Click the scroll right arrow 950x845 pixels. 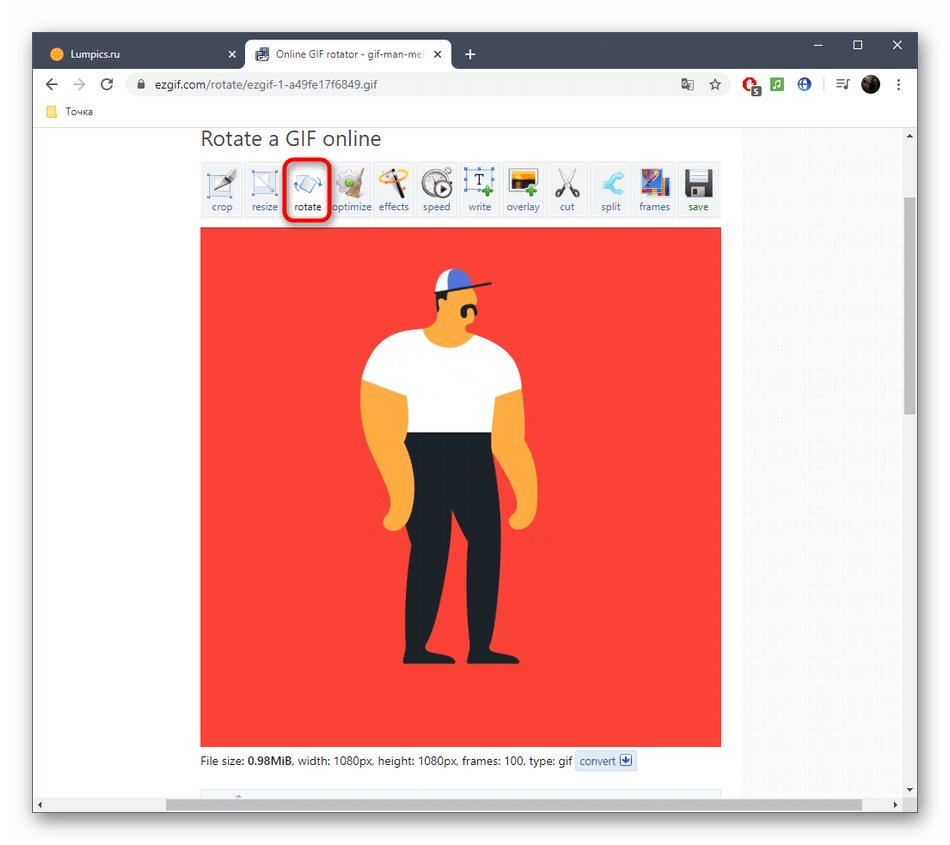pyautogui.click(x=895, y=804)
